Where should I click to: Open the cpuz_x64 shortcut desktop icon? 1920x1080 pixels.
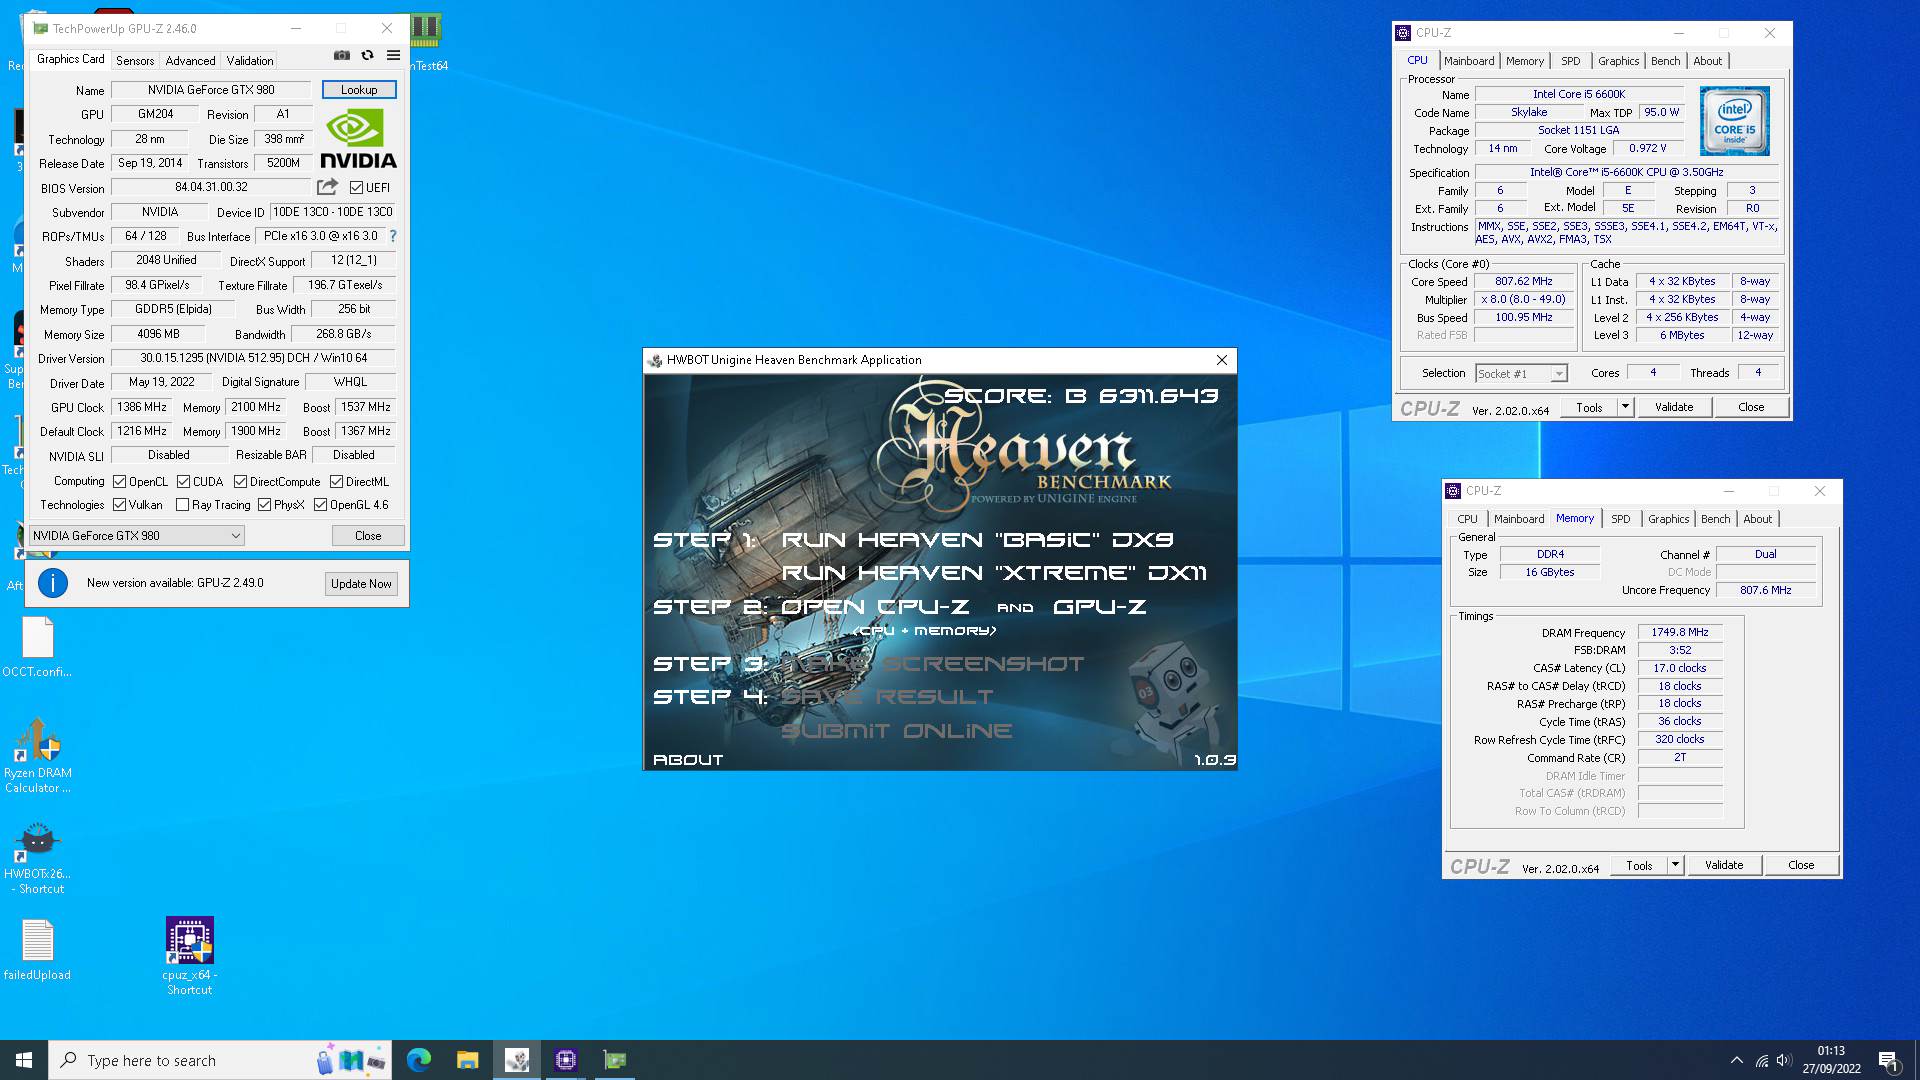point(189,956)
